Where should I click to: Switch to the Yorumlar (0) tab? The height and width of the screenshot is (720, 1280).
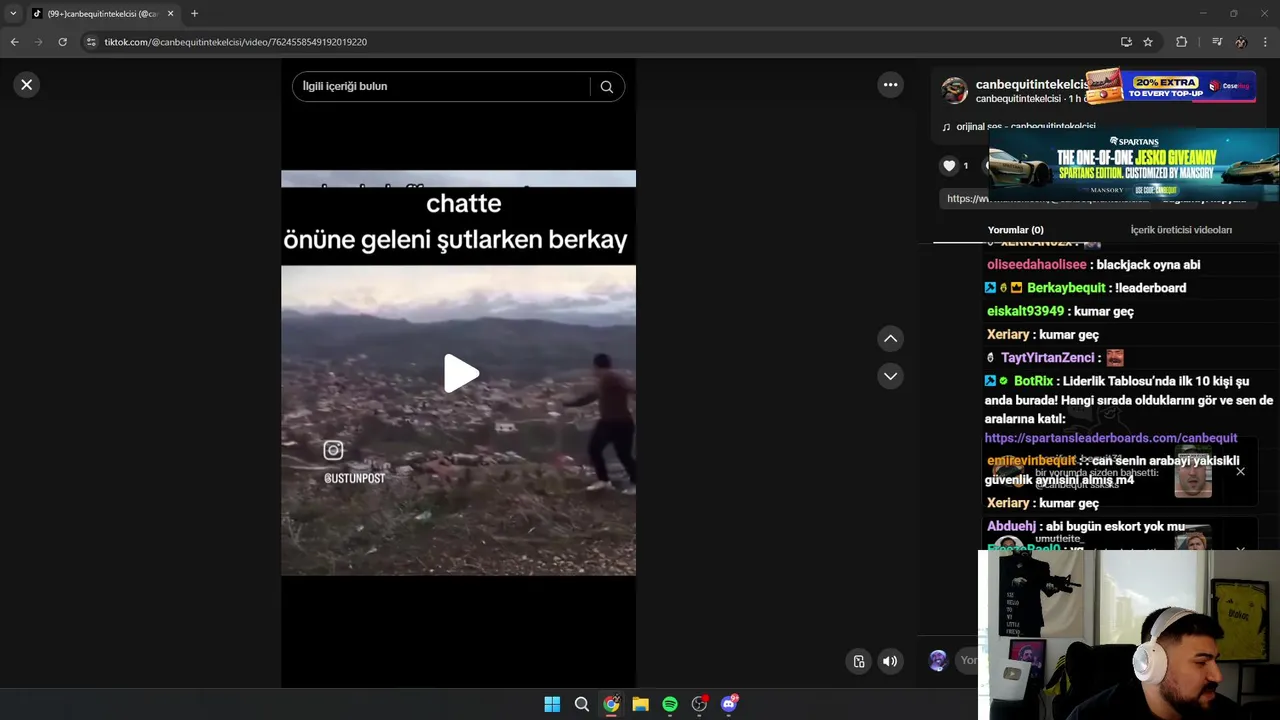click(1015, 230)
